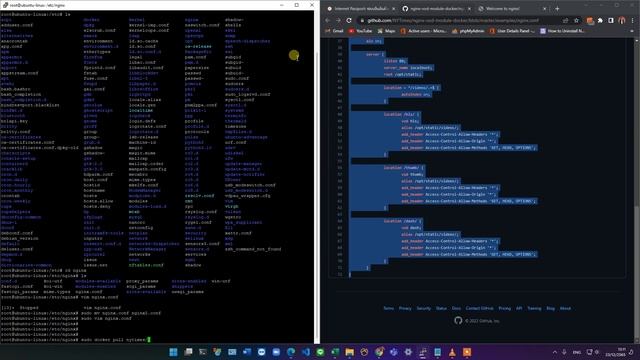The width and height of the screenshot is (640, 360).
Task: Click the microphone tray icon
Action: point(564,352)
